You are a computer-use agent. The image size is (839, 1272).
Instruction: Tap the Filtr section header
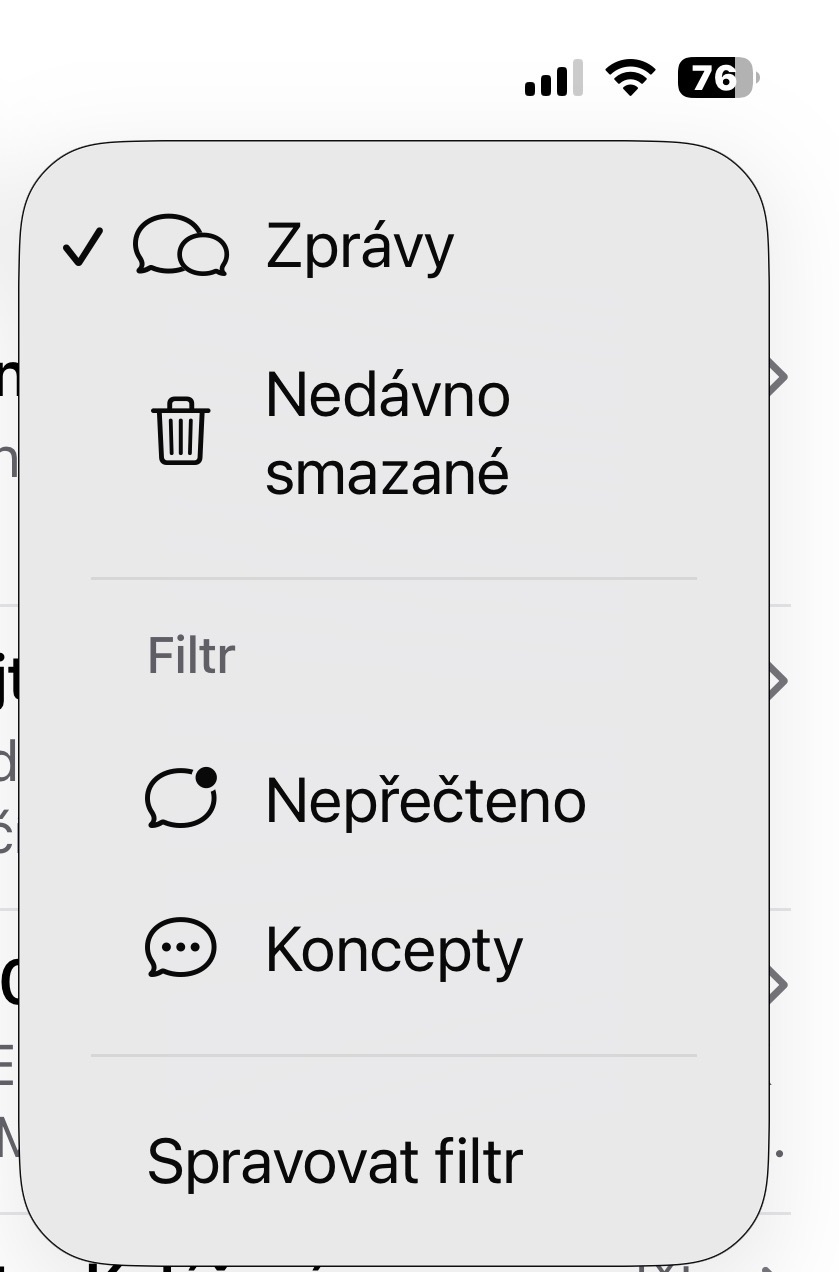pos(191,656)
